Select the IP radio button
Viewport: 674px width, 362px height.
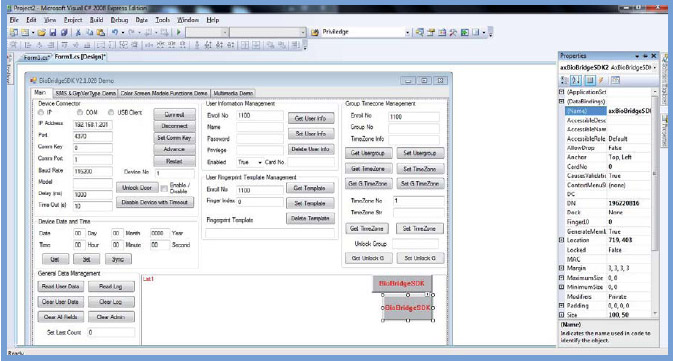point(41,112)
